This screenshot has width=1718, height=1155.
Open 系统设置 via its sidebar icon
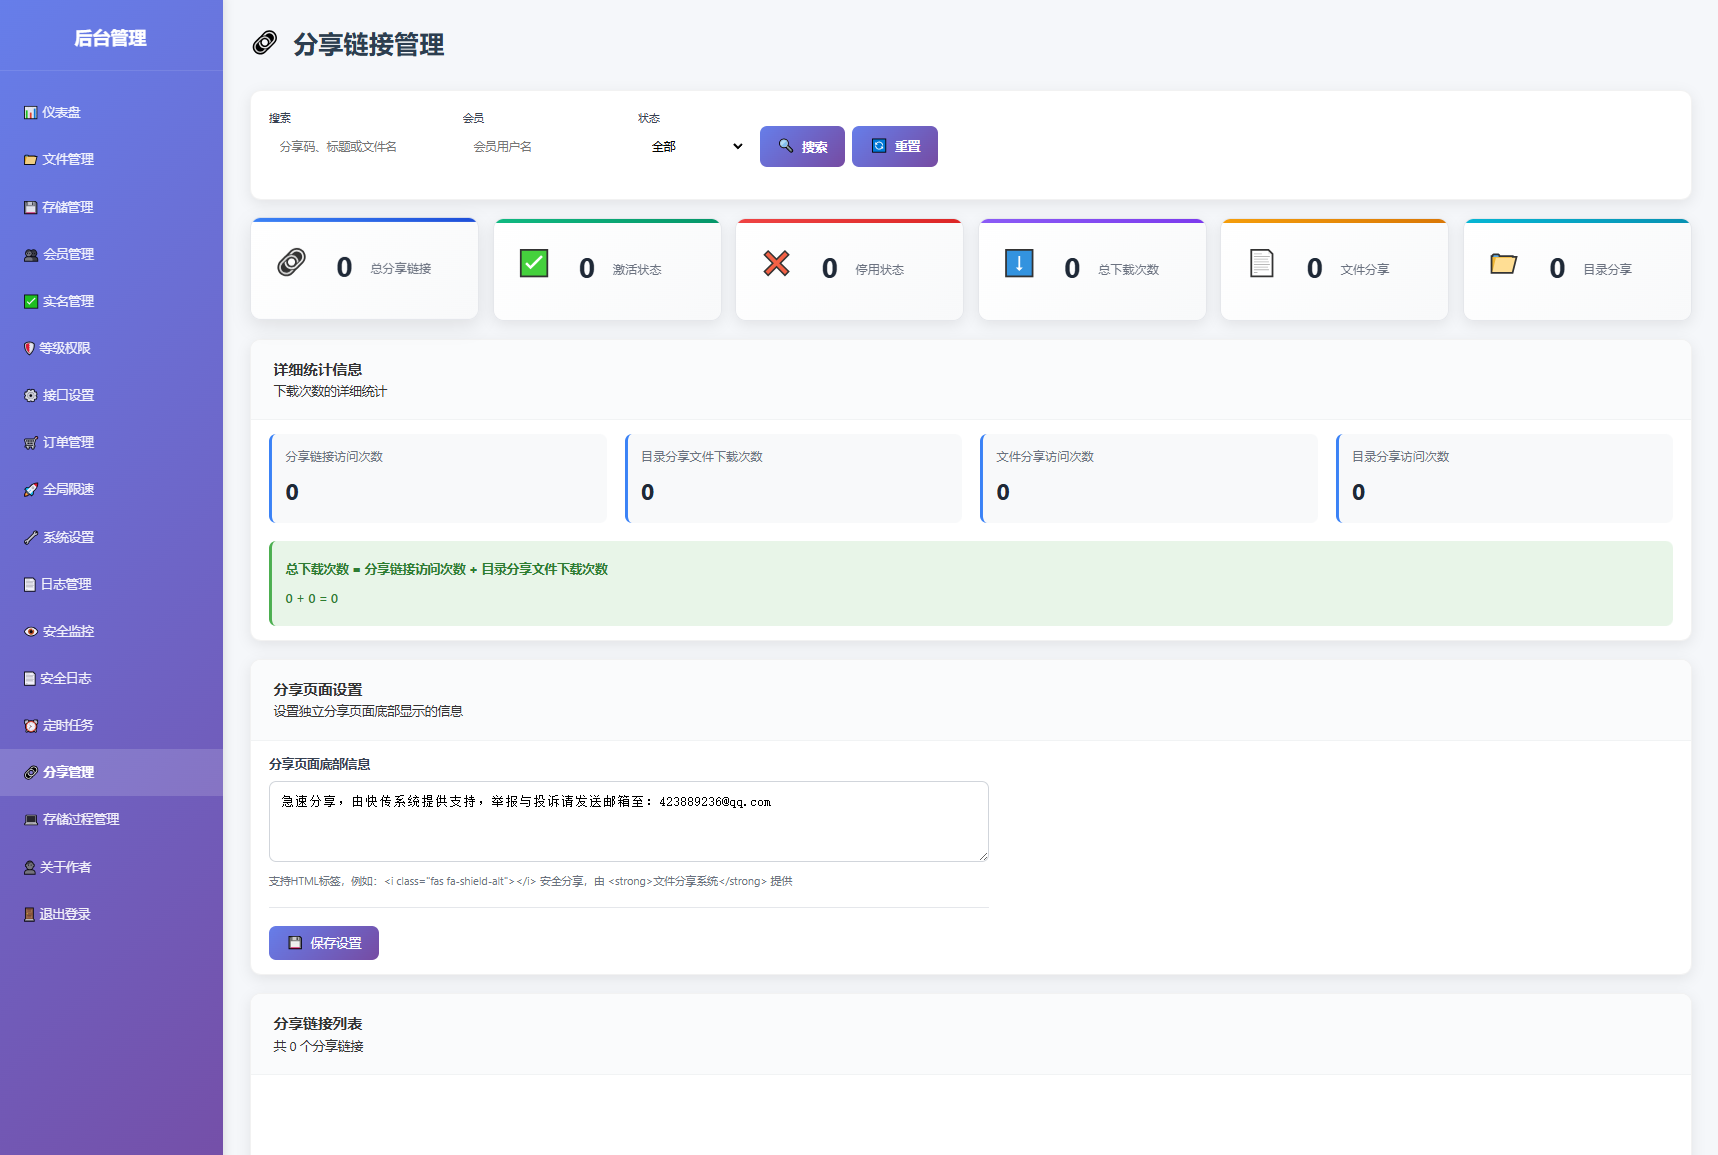pos(30,537)
